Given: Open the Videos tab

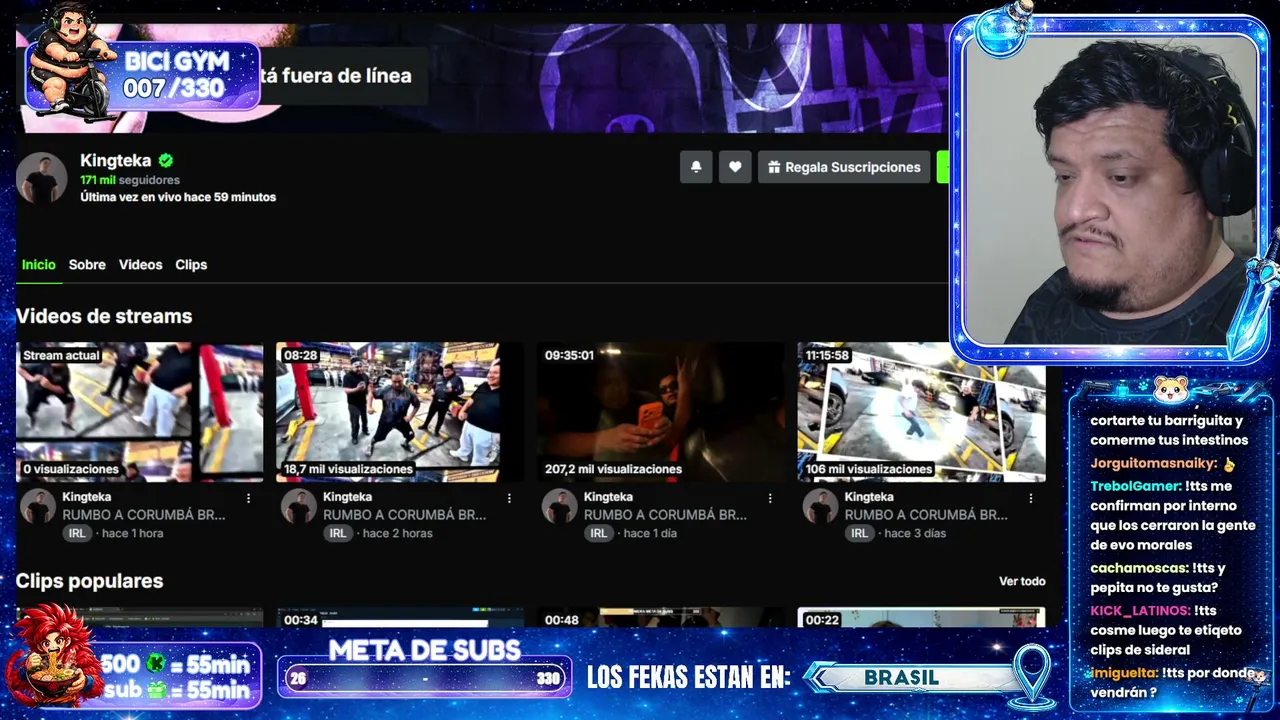Looking at the screenshot, I should pos(140,265).
